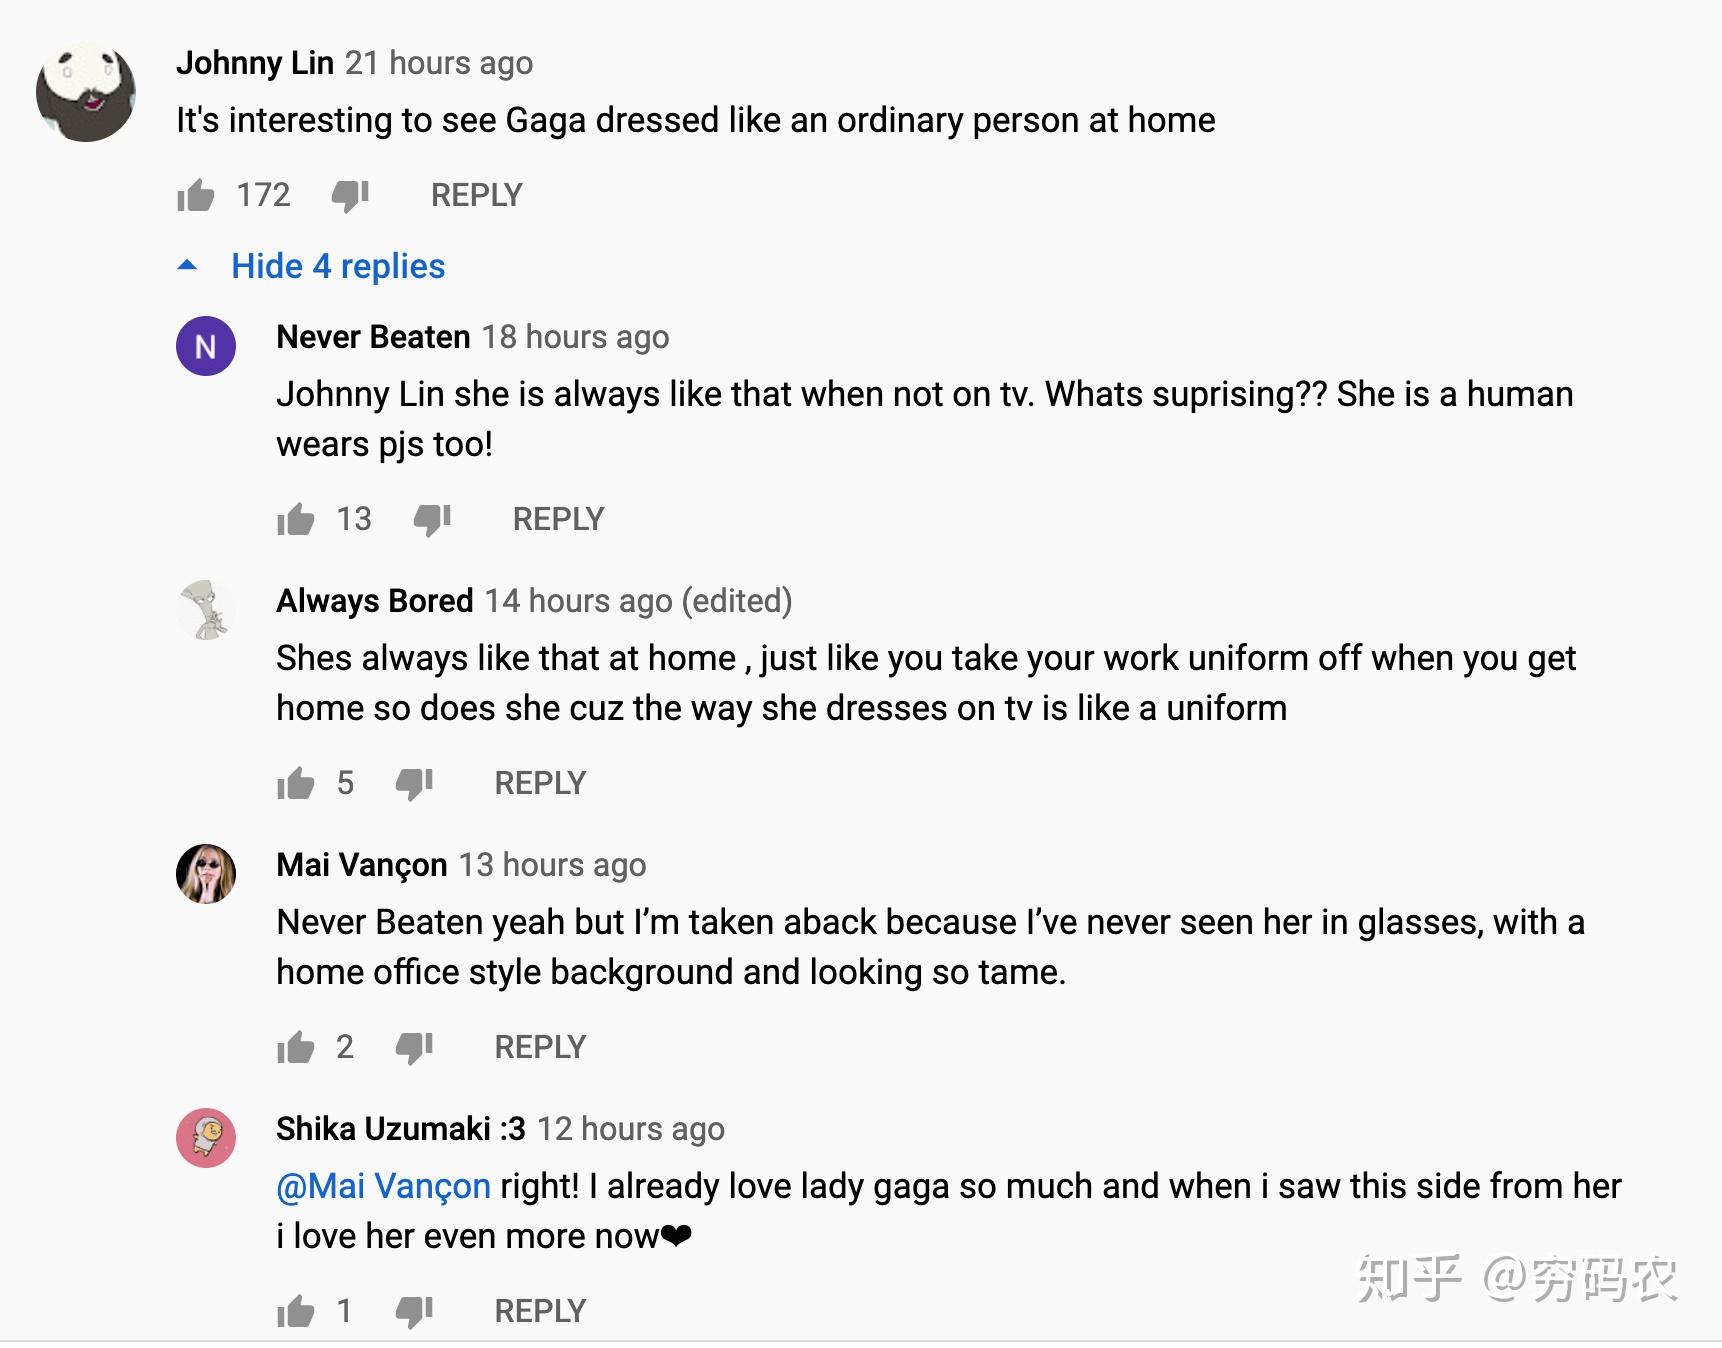
Task: Reply to Mai Vançon's comment
Action: (x=540, y=1047)
